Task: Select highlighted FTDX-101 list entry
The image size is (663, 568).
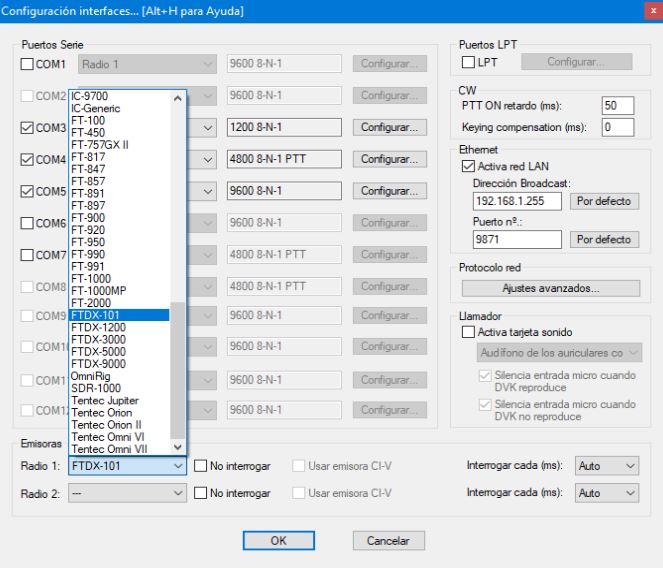Action: 120,315
